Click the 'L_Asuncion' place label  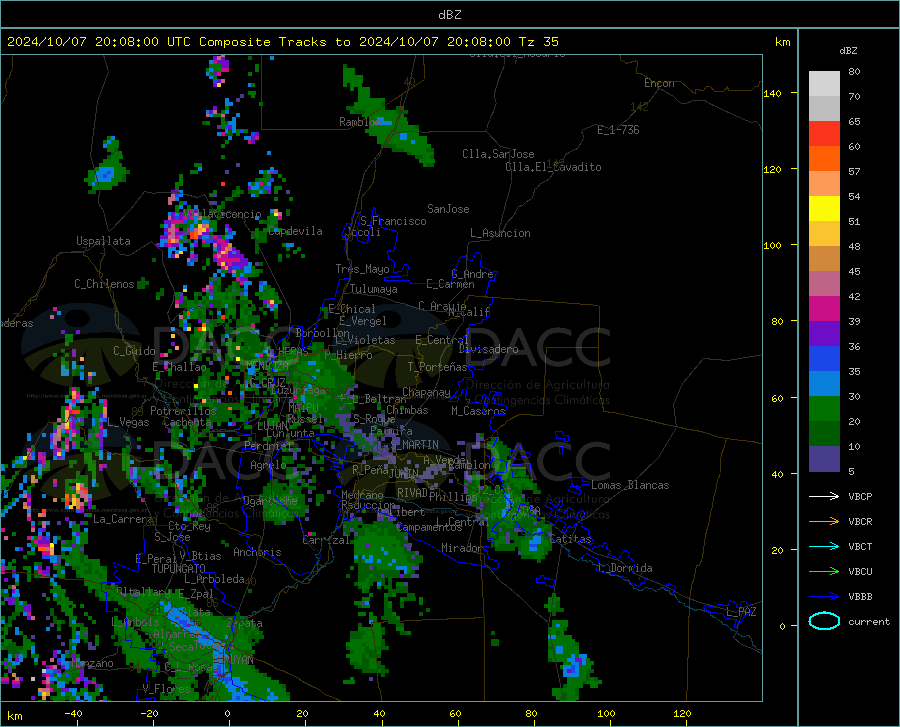click(500, 233)
